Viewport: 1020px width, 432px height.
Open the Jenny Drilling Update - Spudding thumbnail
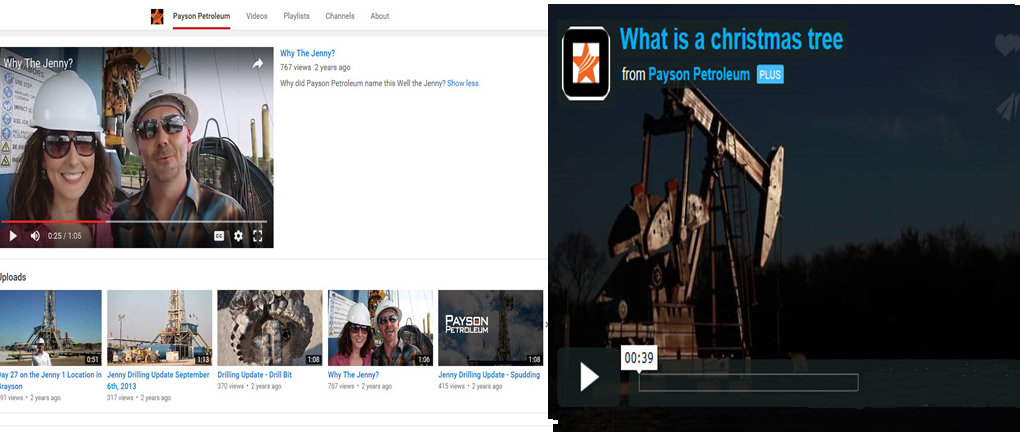pos(490,328)
